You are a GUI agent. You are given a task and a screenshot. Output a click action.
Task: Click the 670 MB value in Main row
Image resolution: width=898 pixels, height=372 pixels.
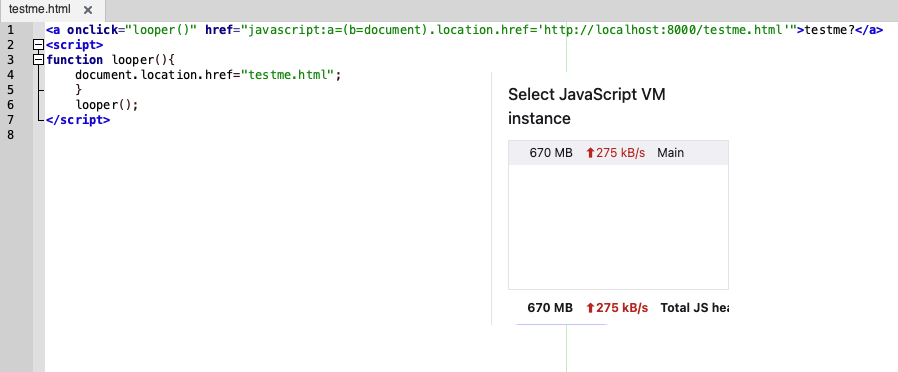[x=550, y=153]
